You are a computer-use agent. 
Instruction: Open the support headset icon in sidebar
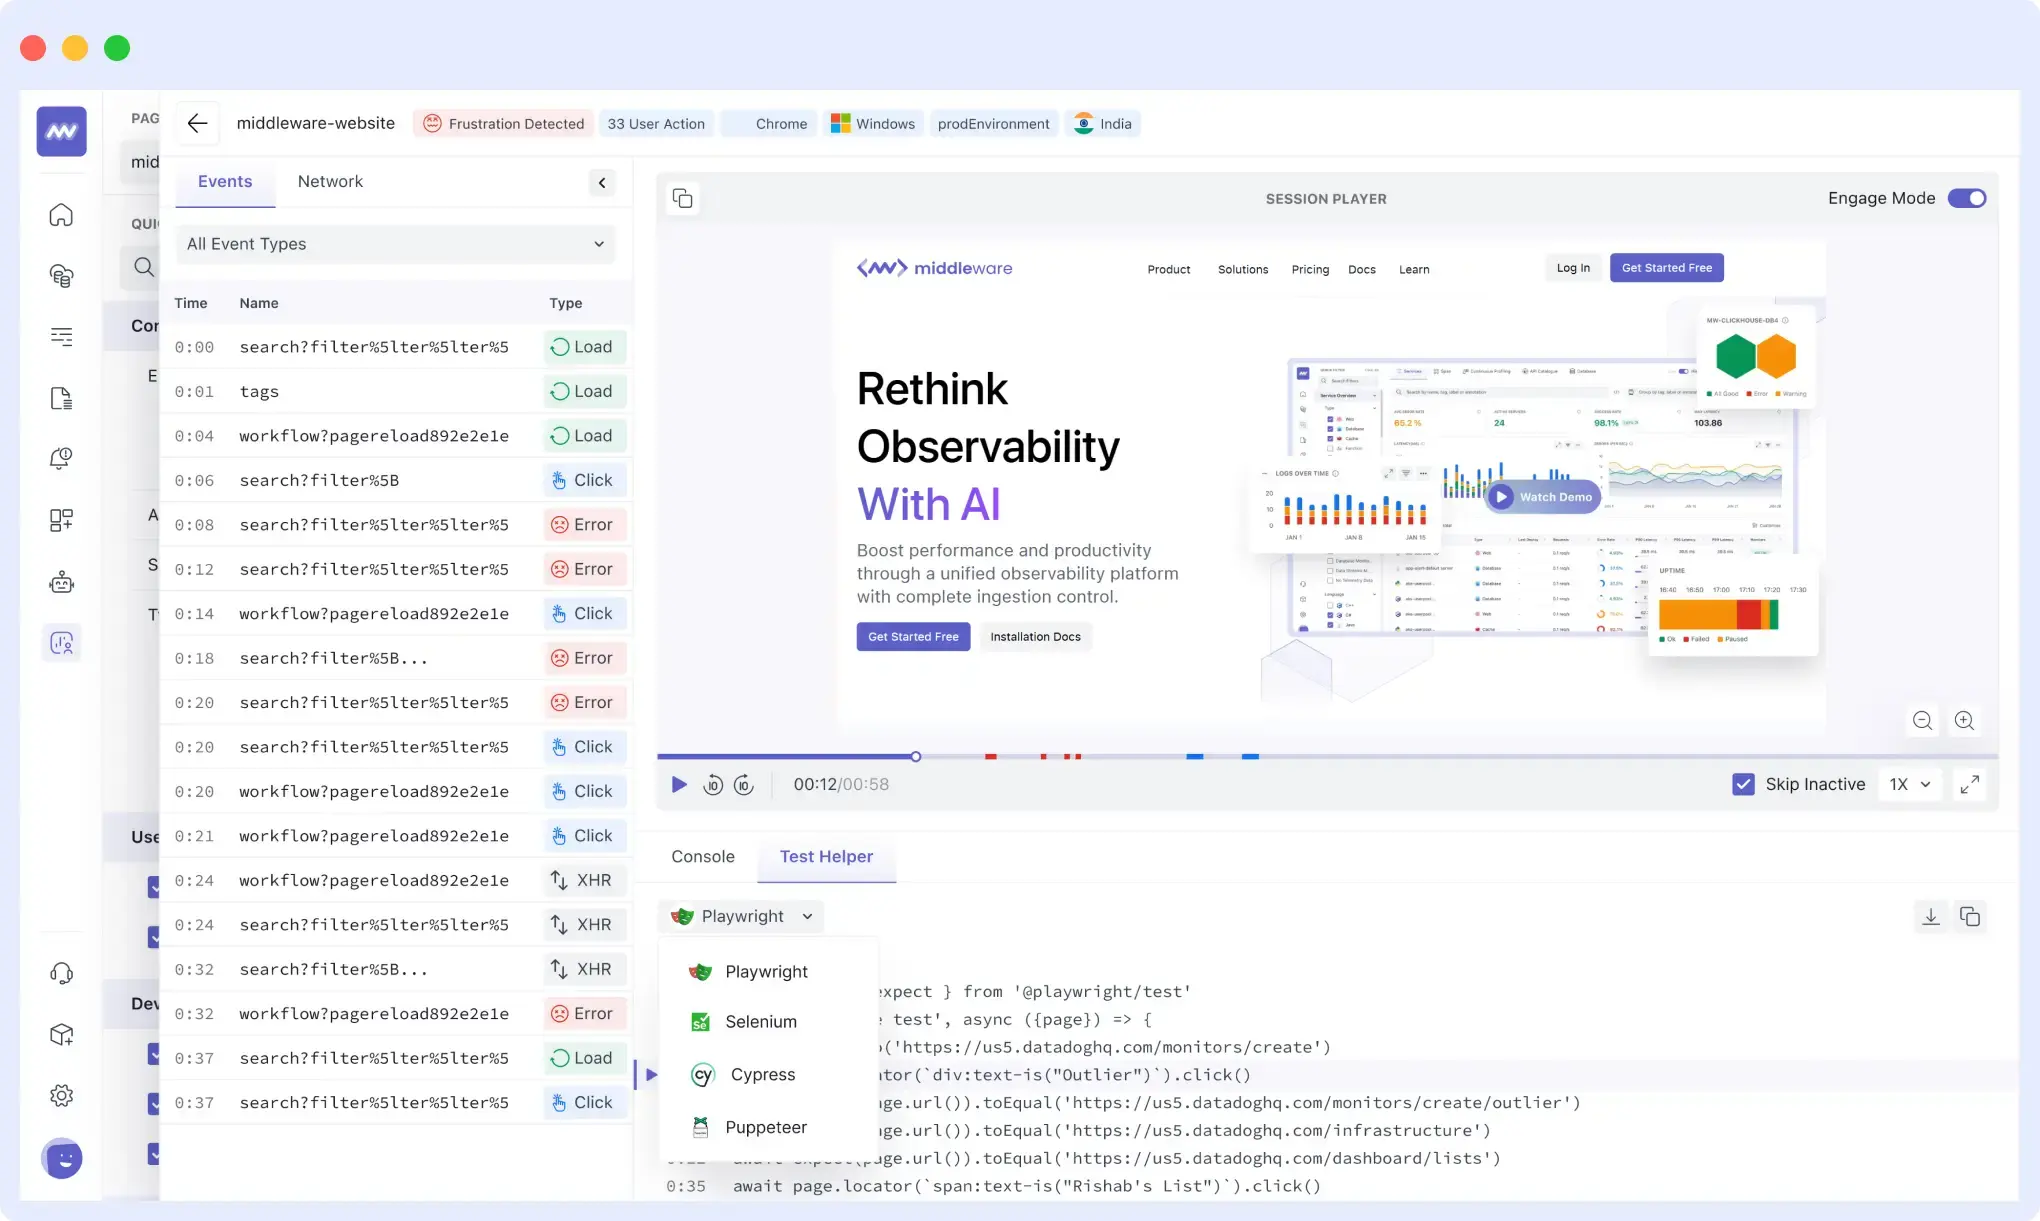pyautogui.click(x=62, y=973)
